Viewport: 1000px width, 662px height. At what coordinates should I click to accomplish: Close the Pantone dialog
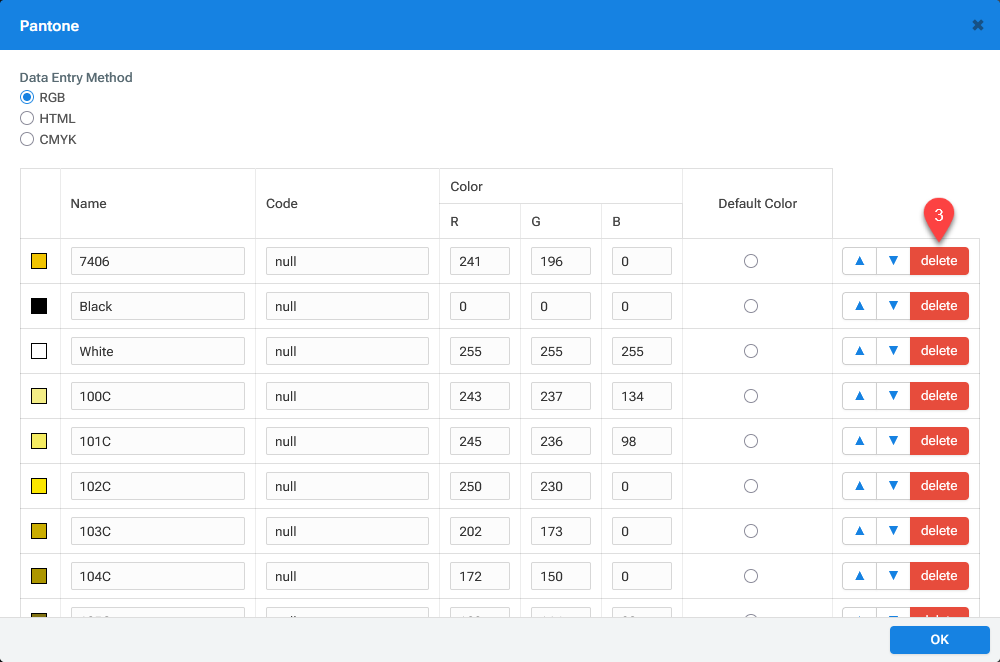[x=978, y=25]
